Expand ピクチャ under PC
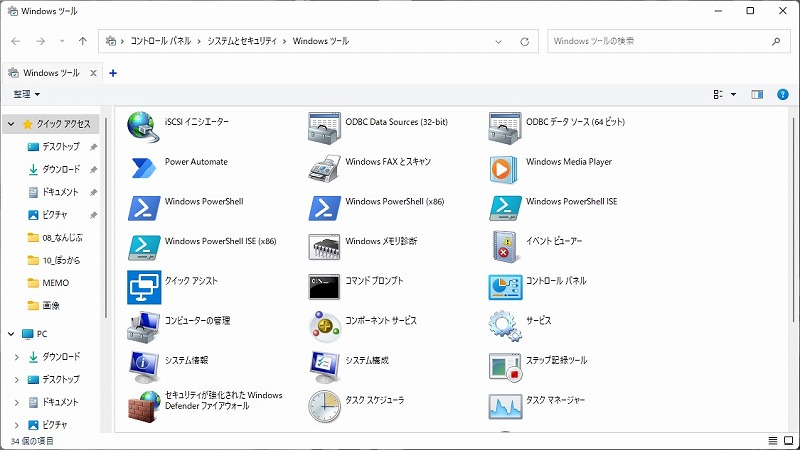800x450 pixels. pyautogui.click(x=16, y=425)
